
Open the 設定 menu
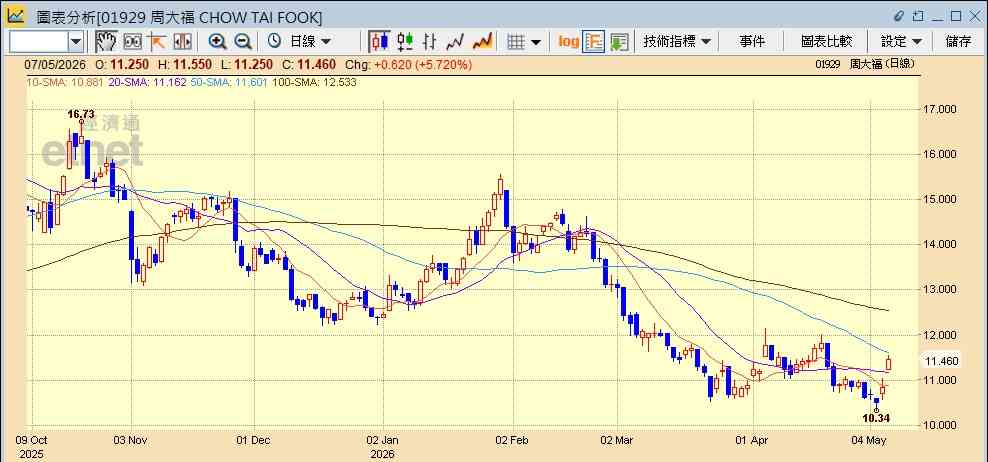(901, 42)
